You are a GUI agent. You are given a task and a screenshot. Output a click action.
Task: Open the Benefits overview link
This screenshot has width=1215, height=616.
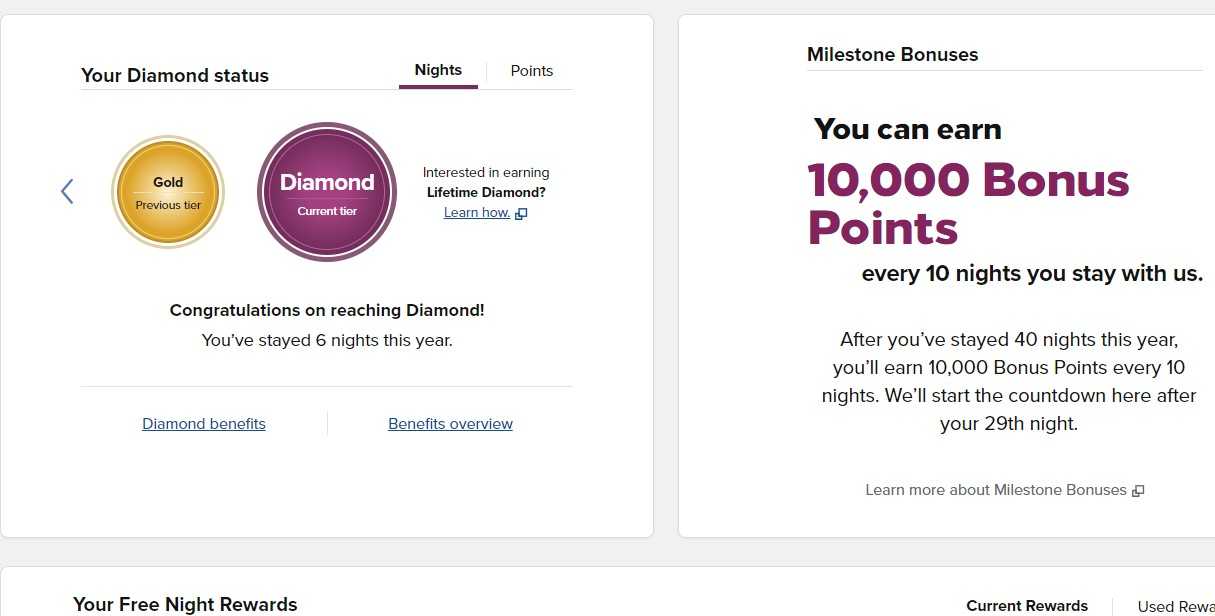450,424
